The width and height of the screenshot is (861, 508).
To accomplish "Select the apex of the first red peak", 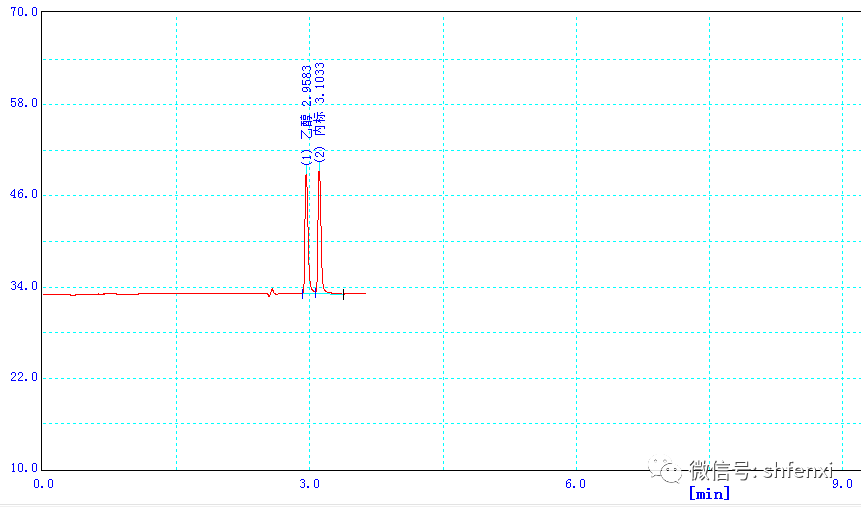I will coord(306,173).
